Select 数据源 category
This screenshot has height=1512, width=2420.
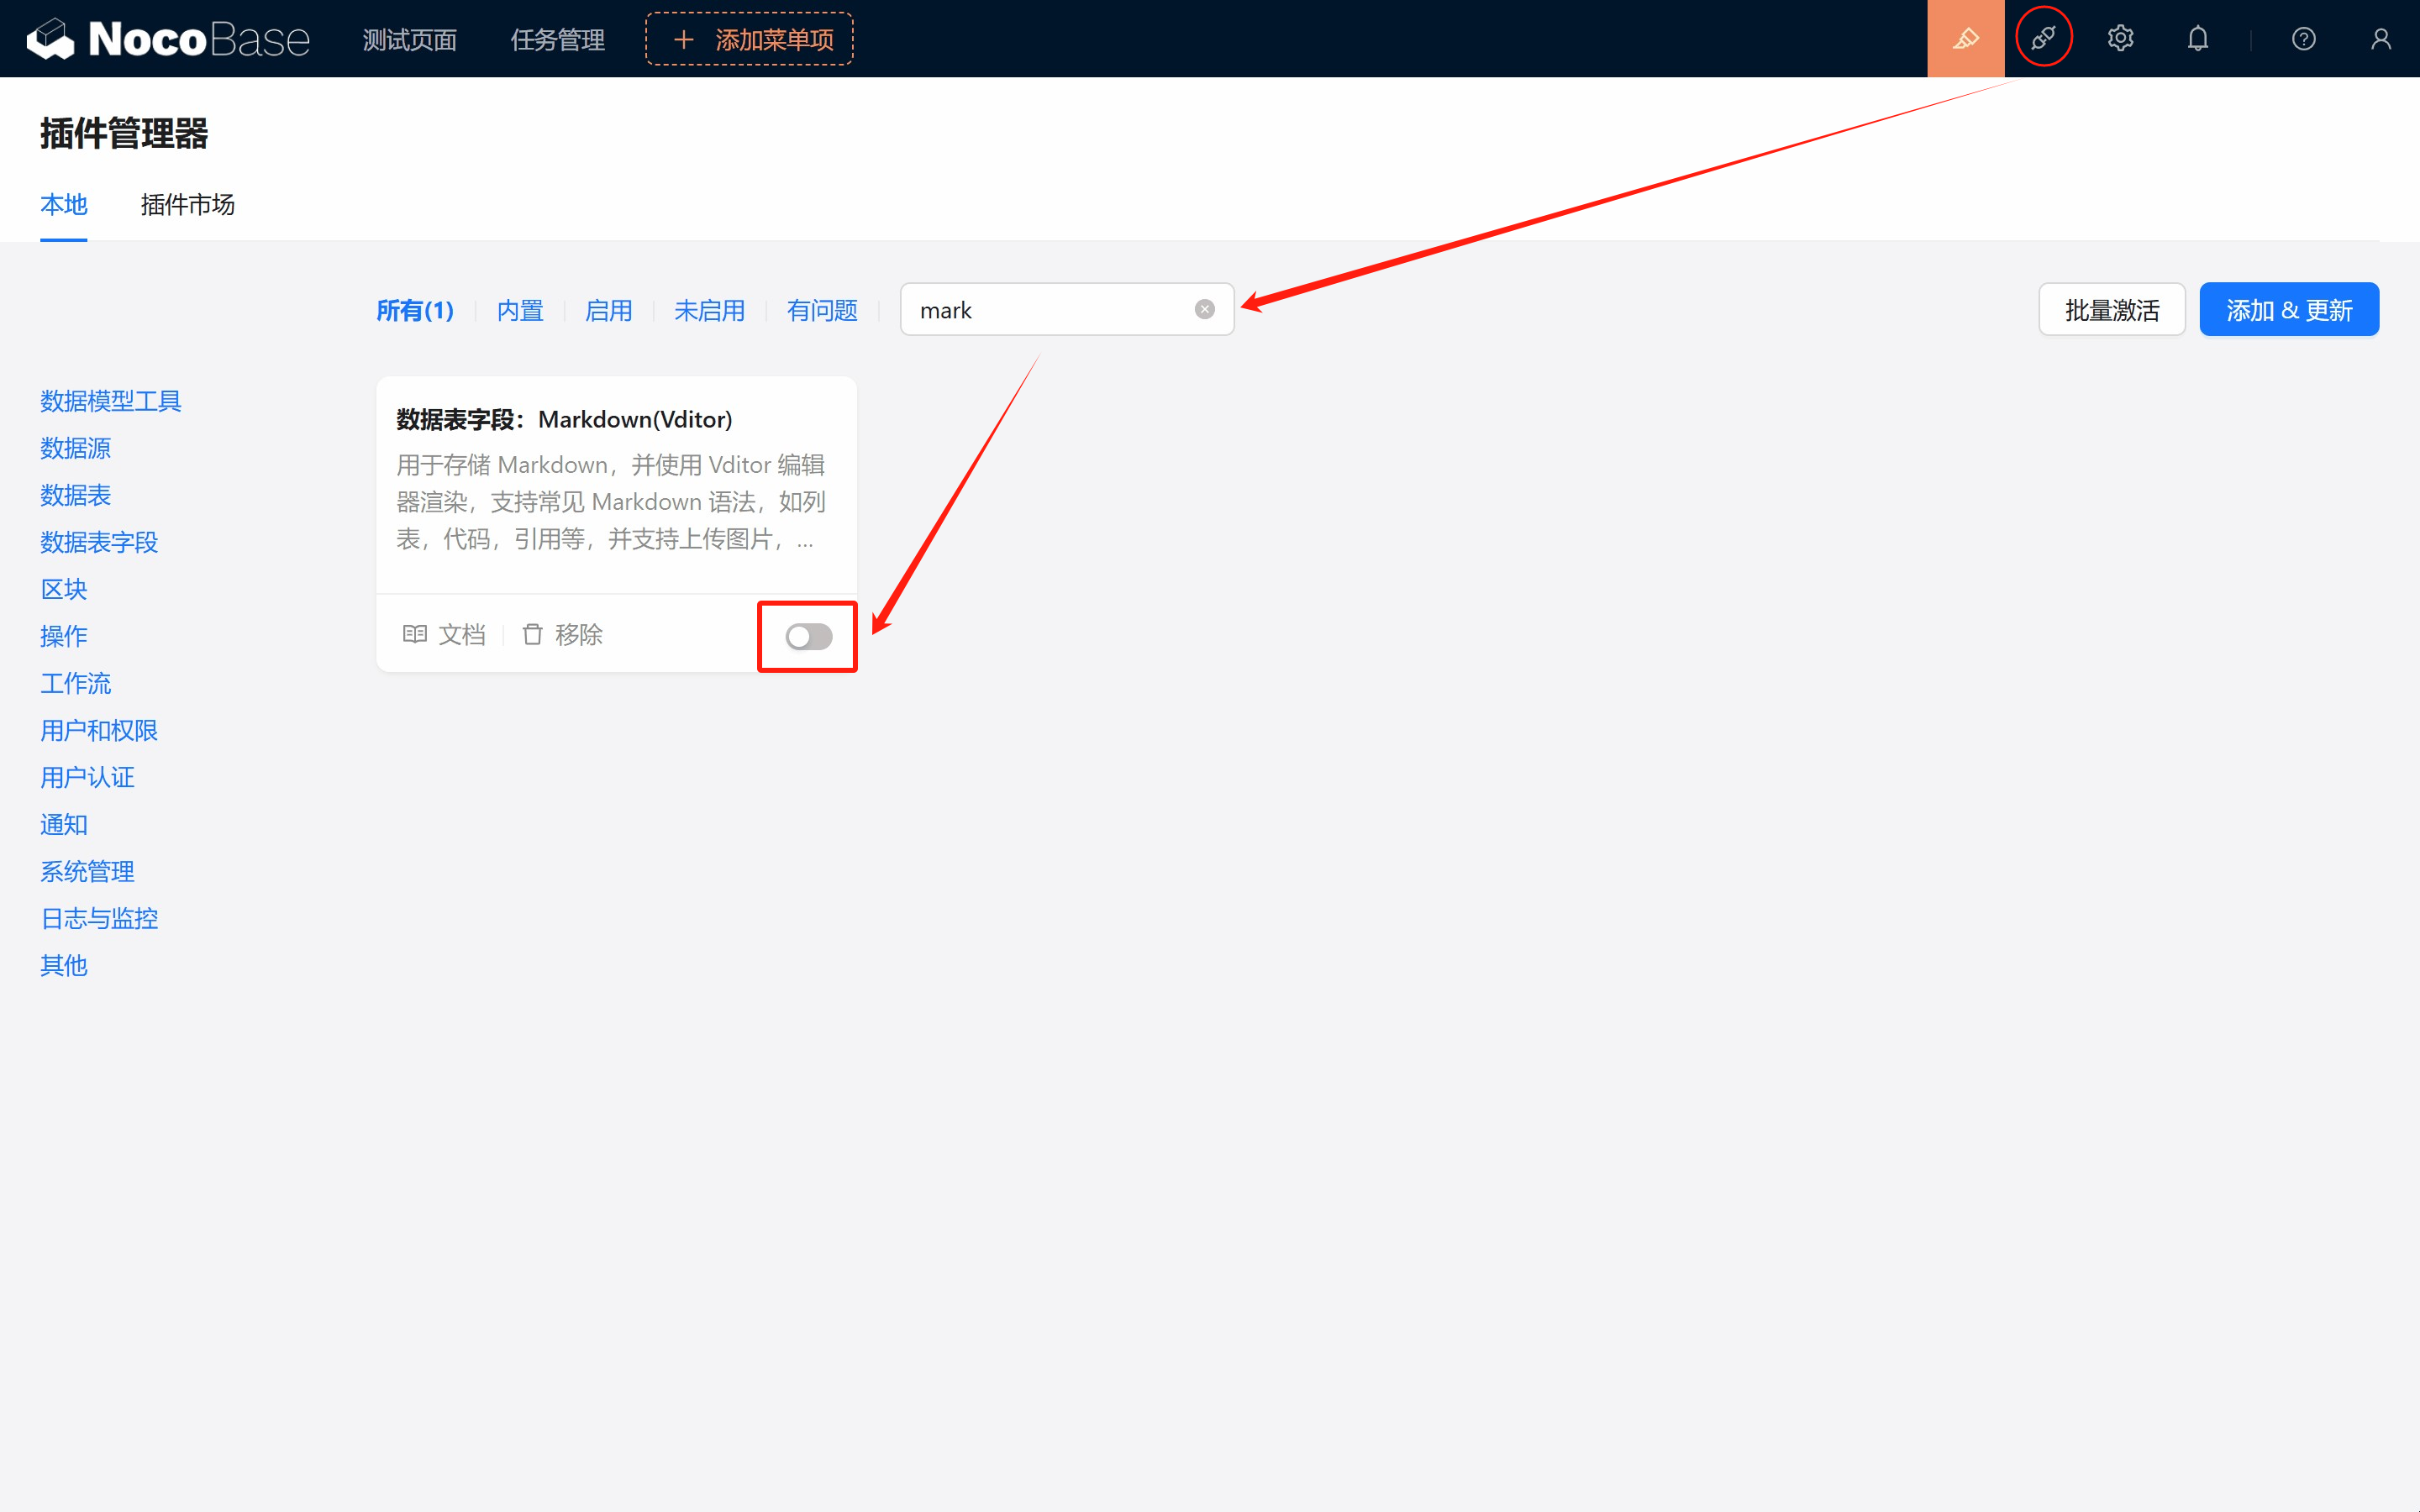[x=75, y=447]
